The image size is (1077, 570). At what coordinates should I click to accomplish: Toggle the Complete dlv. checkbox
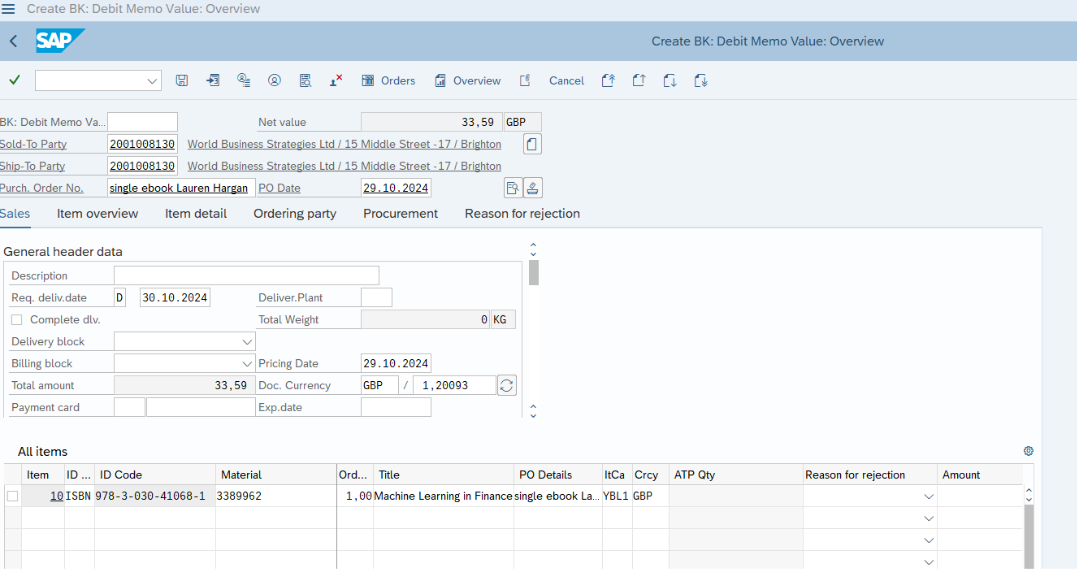(16, 319)
